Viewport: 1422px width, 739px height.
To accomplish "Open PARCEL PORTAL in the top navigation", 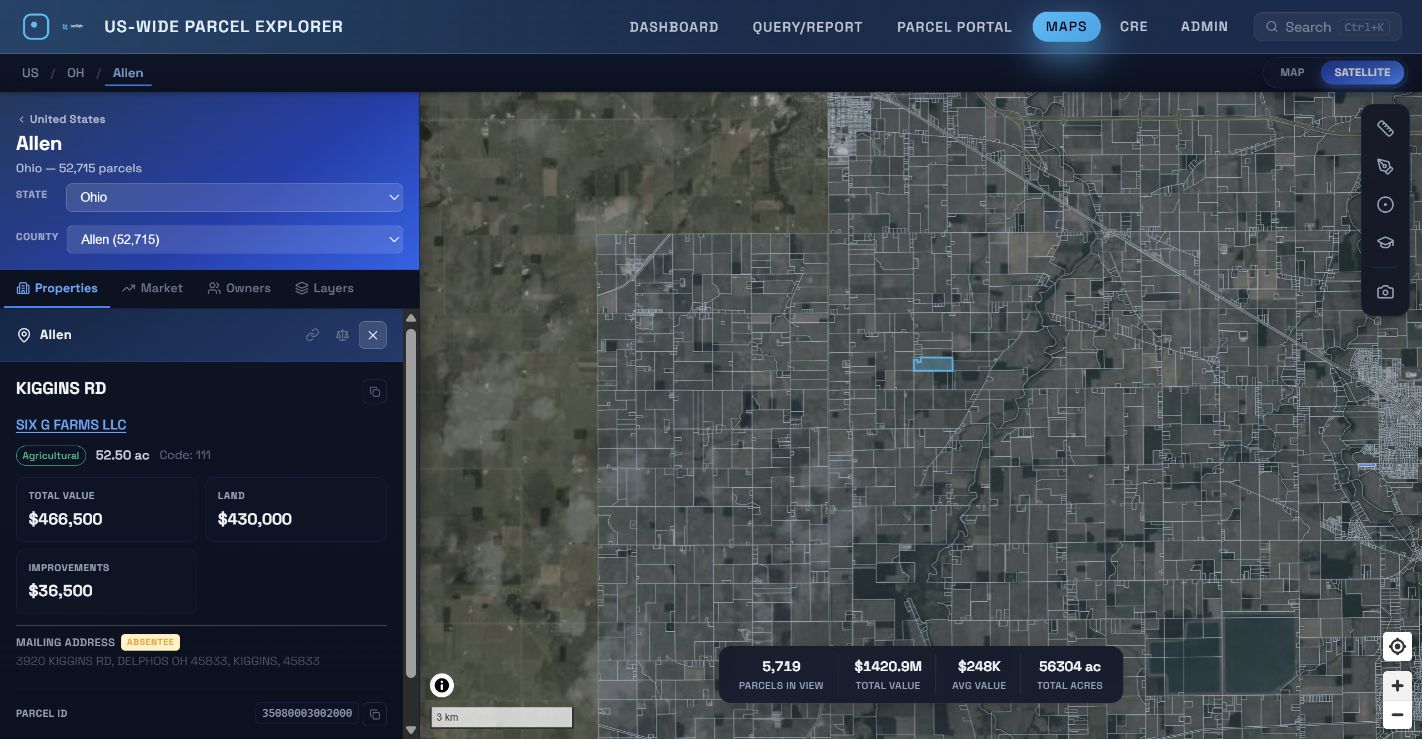I will coord(954,27).
